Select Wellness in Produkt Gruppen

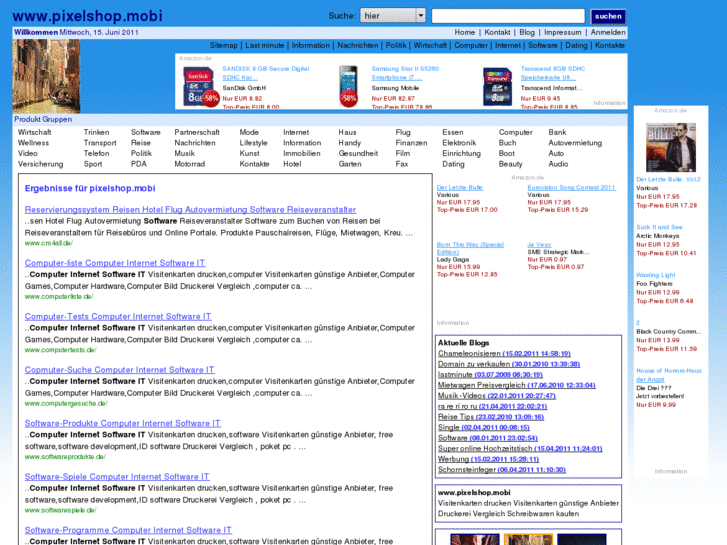pyautogui.click(x=33, y=143)
